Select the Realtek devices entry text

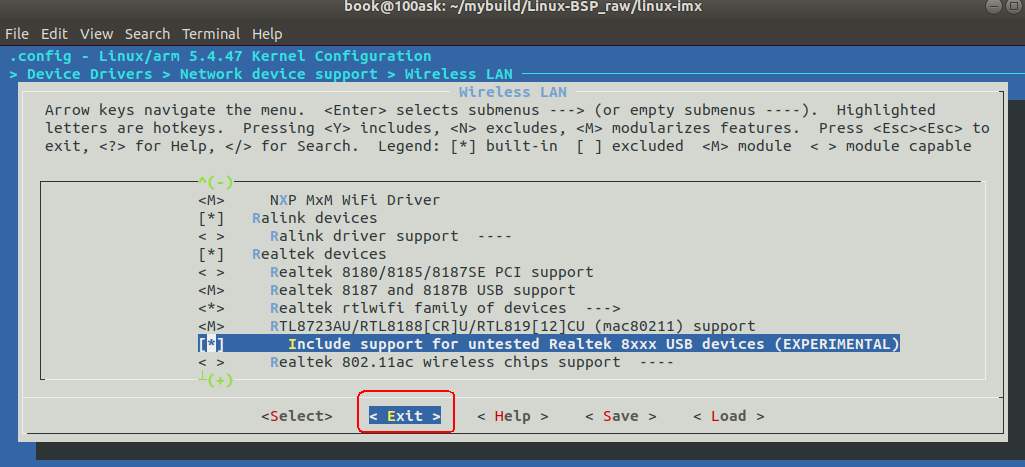tap(319, 254)
